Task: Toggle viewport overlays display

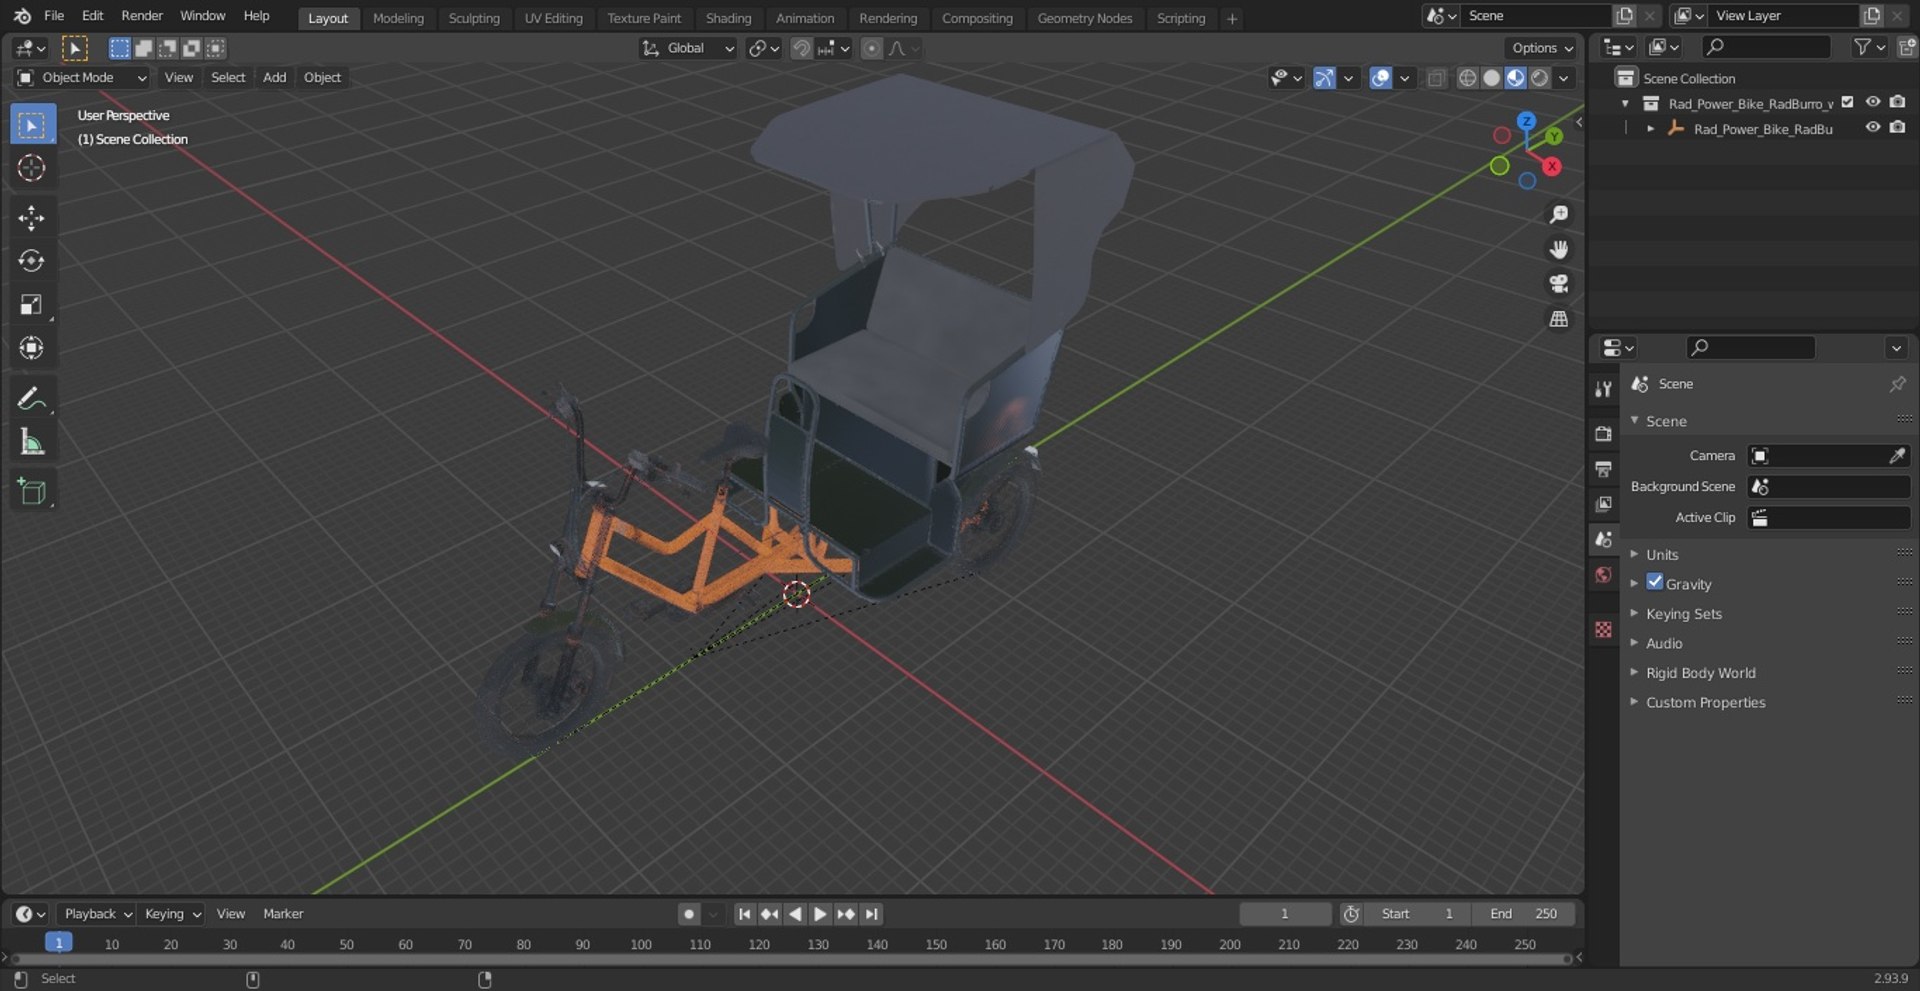Action: tap(1381, 78)
